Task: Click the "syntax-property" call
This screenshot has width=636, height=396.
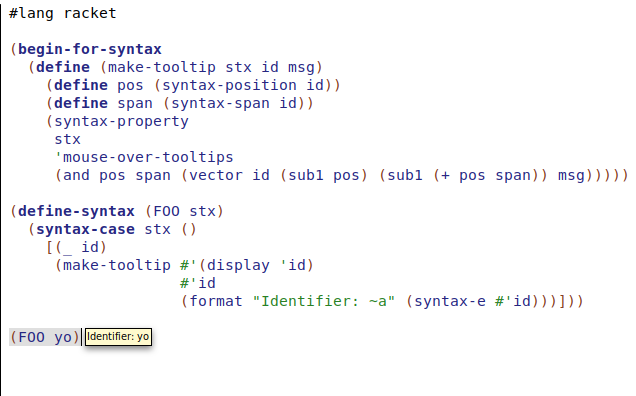Action: point(121,121)
